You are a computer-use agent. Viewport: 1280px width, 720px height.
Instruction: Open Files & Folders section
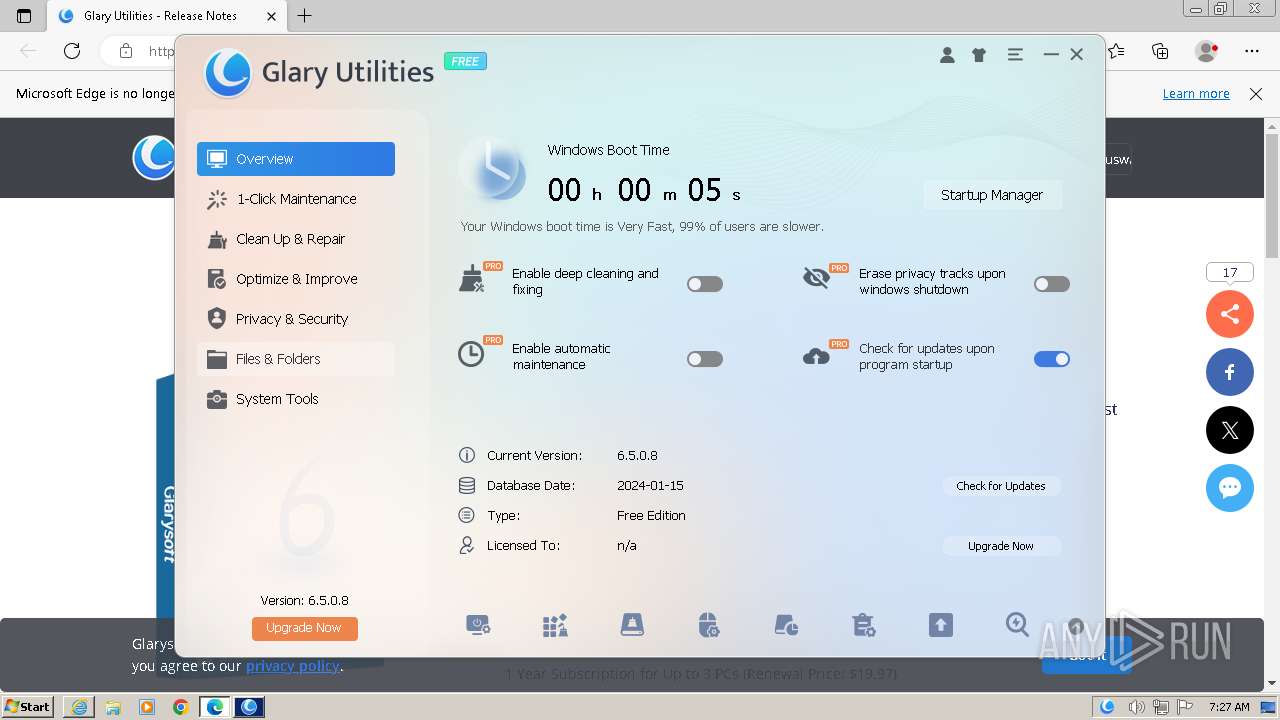[x=296, y=359]
